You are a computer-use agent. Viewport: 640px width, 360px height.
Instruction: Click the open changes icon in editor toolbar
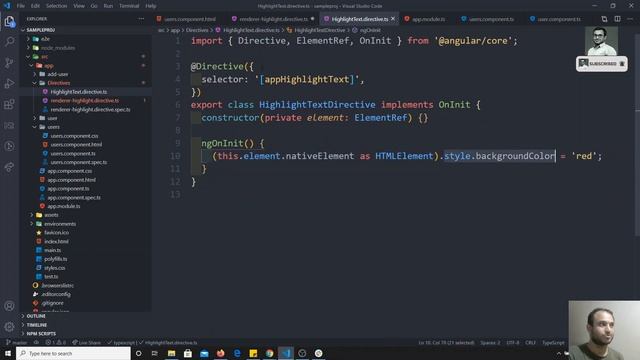pyautogui.click(x=604, y=19)
